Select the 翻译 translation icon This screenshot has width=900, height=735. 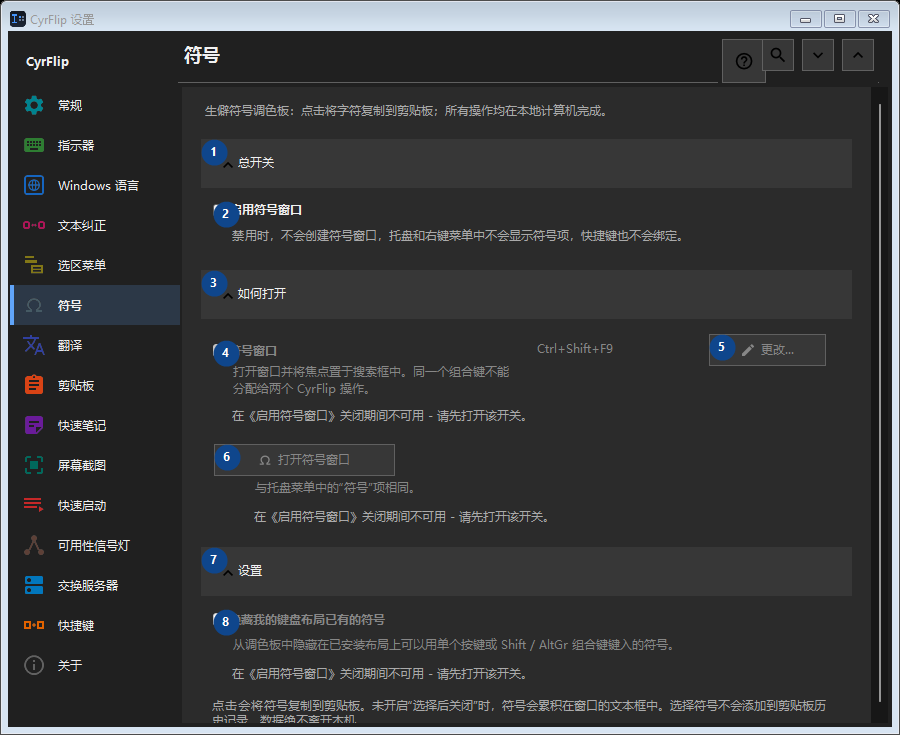click(x=34, y=345)
